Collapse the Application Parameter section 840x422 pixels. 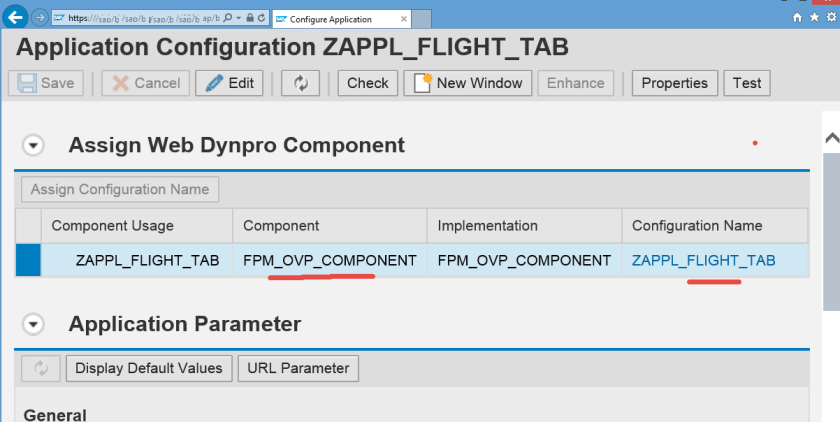pyautogui.click(x=34, y=324)
